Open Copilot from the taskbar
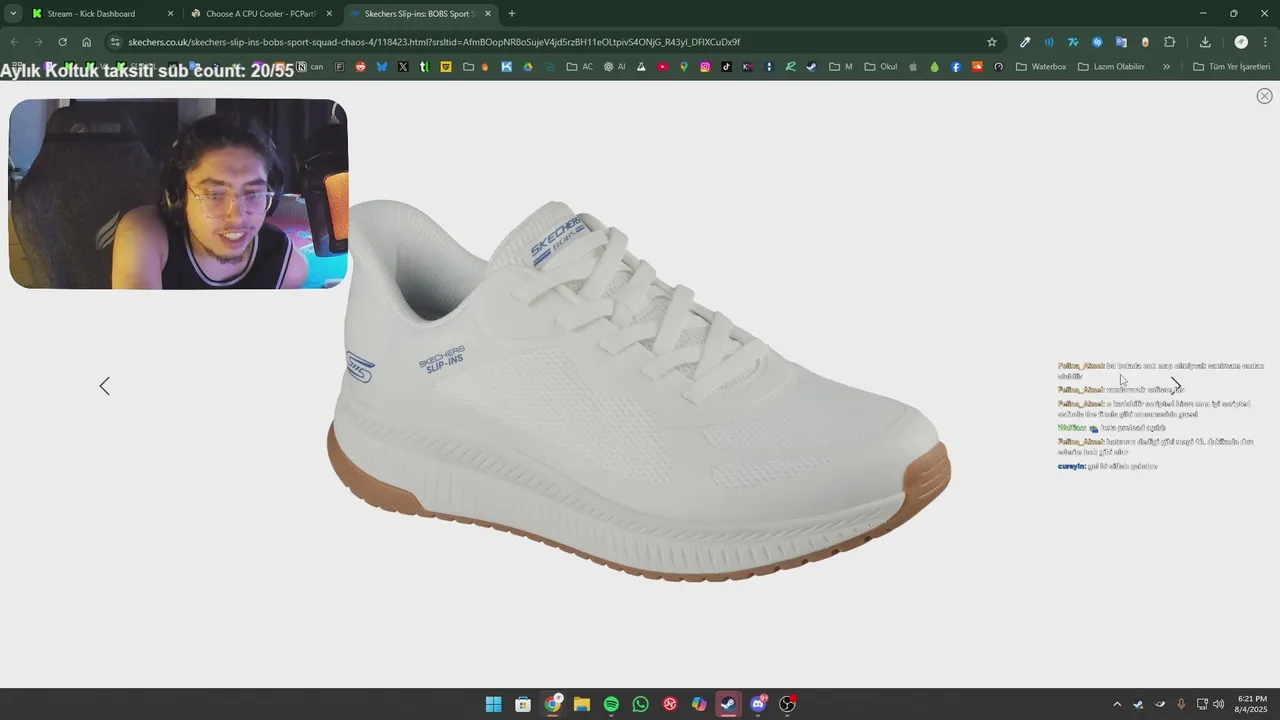Viewport: 1280px width, 720px height. 699,704
